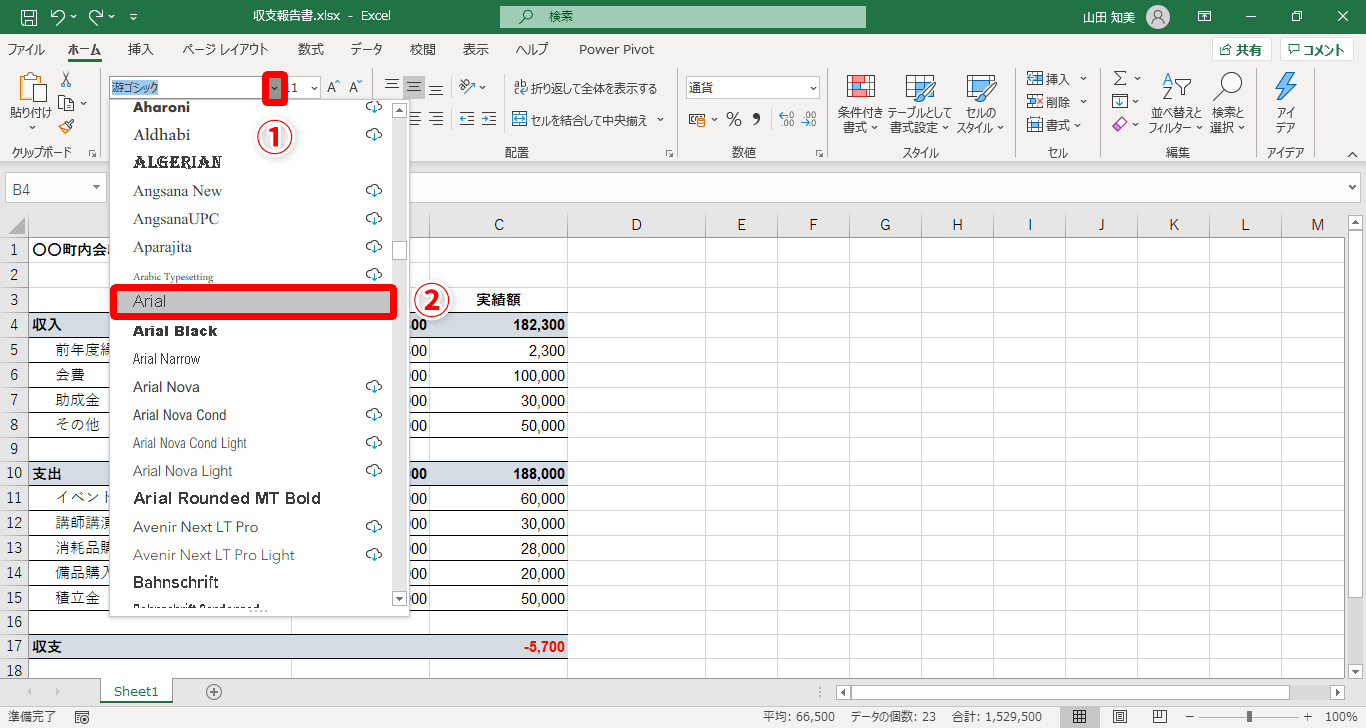Screen dimensions: 1366x728
Task: Zoom out with the minus button
Action: click(1191, 717)
